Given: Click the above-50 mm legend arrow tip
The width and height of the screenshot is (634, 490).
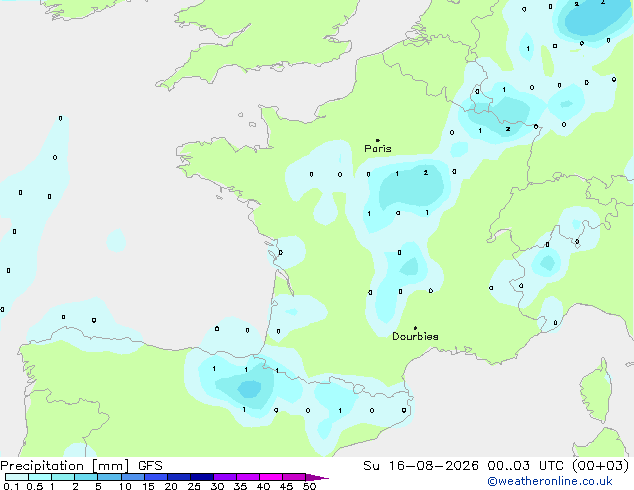Looking at the screenshot, I should coord(317,477).
